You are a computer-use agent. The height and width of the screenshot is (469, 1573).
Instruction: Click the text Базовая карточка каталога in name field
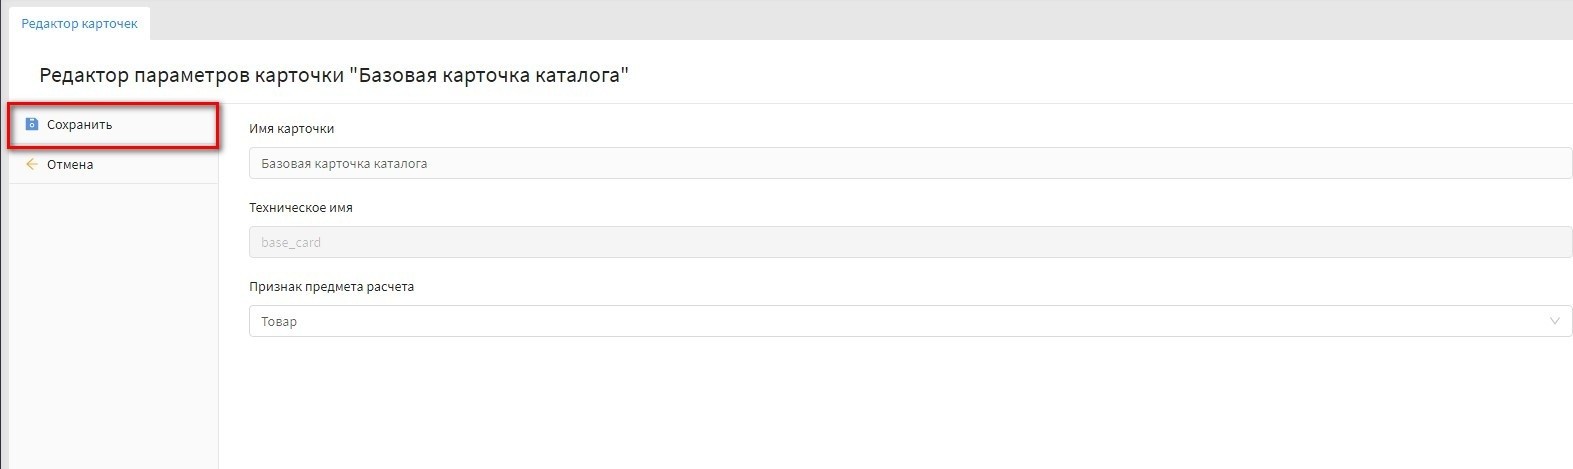pyautogui.click(x=344, y=163)
